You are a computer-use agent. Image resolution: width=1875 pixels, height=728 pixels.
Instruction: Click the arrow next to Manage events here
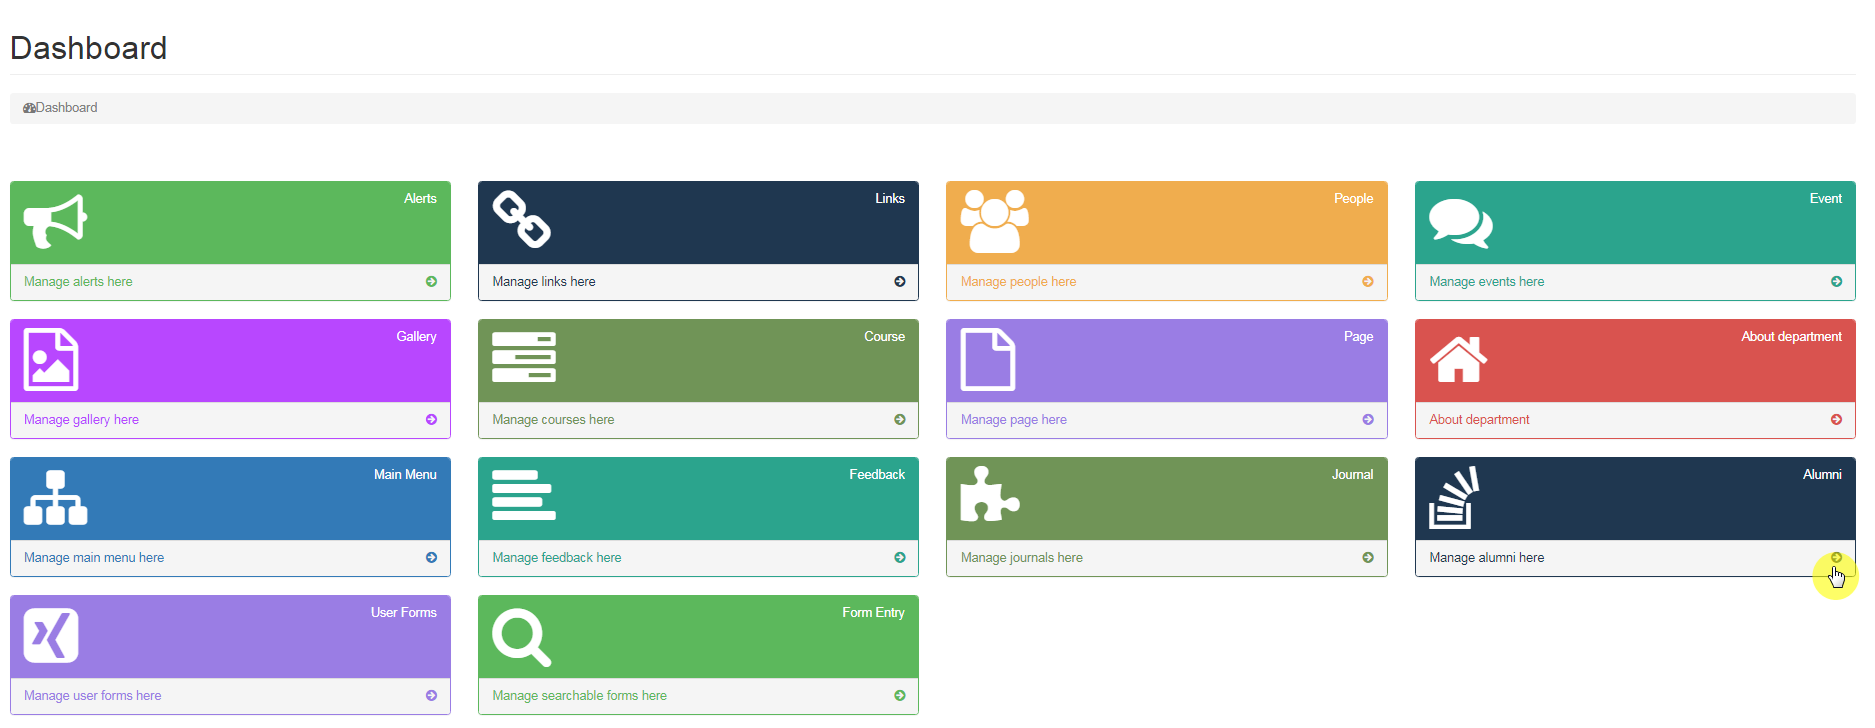coord(1836,282)
